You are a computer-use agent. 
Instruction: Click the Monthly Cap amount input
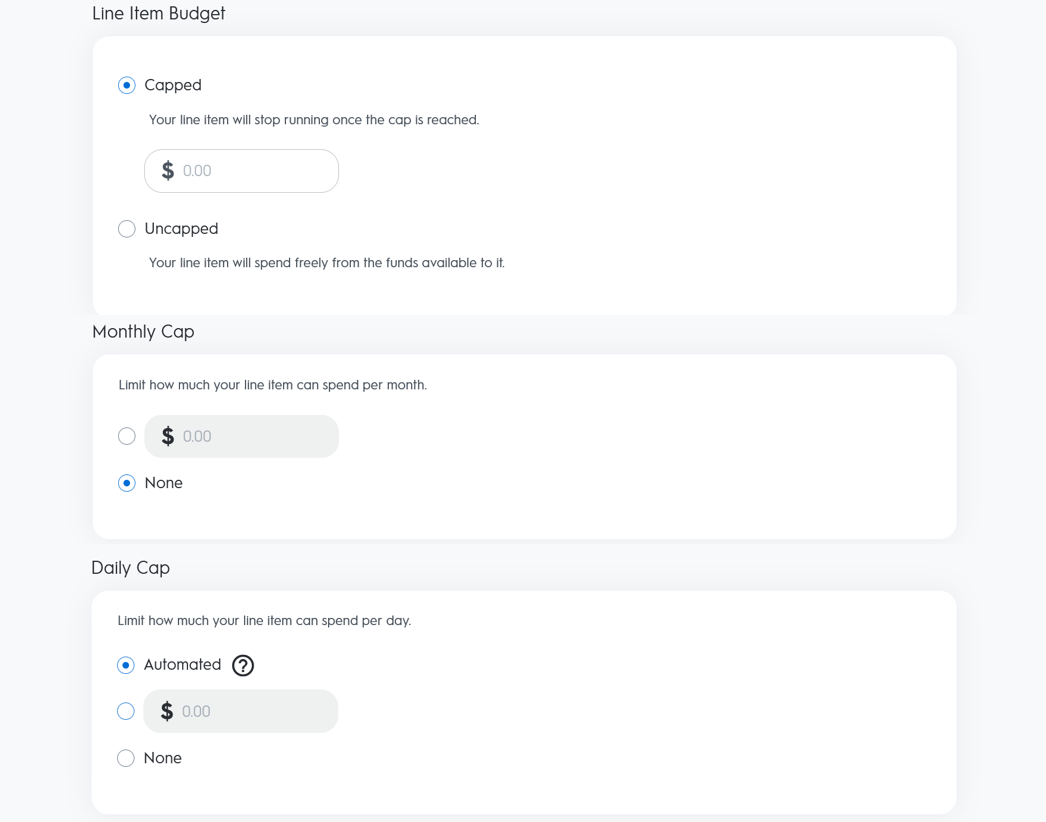pos(255,437)
